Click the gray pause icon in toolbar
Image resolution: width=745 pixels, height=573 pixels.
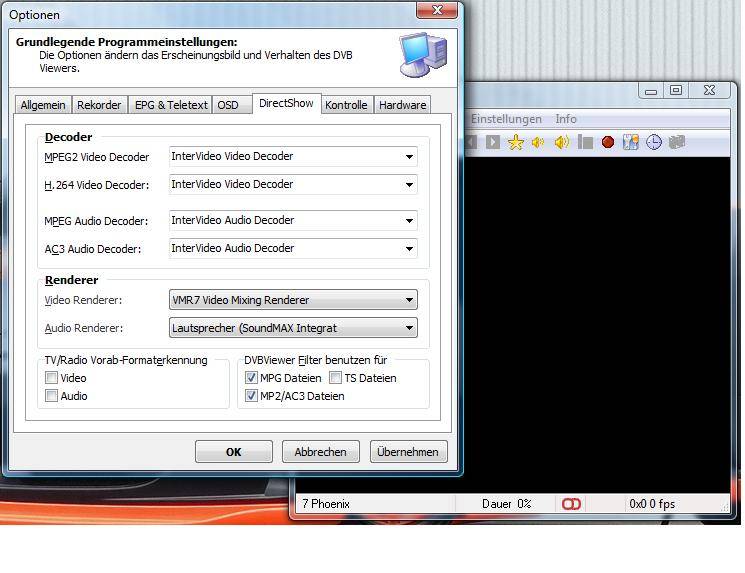(585, 142)
